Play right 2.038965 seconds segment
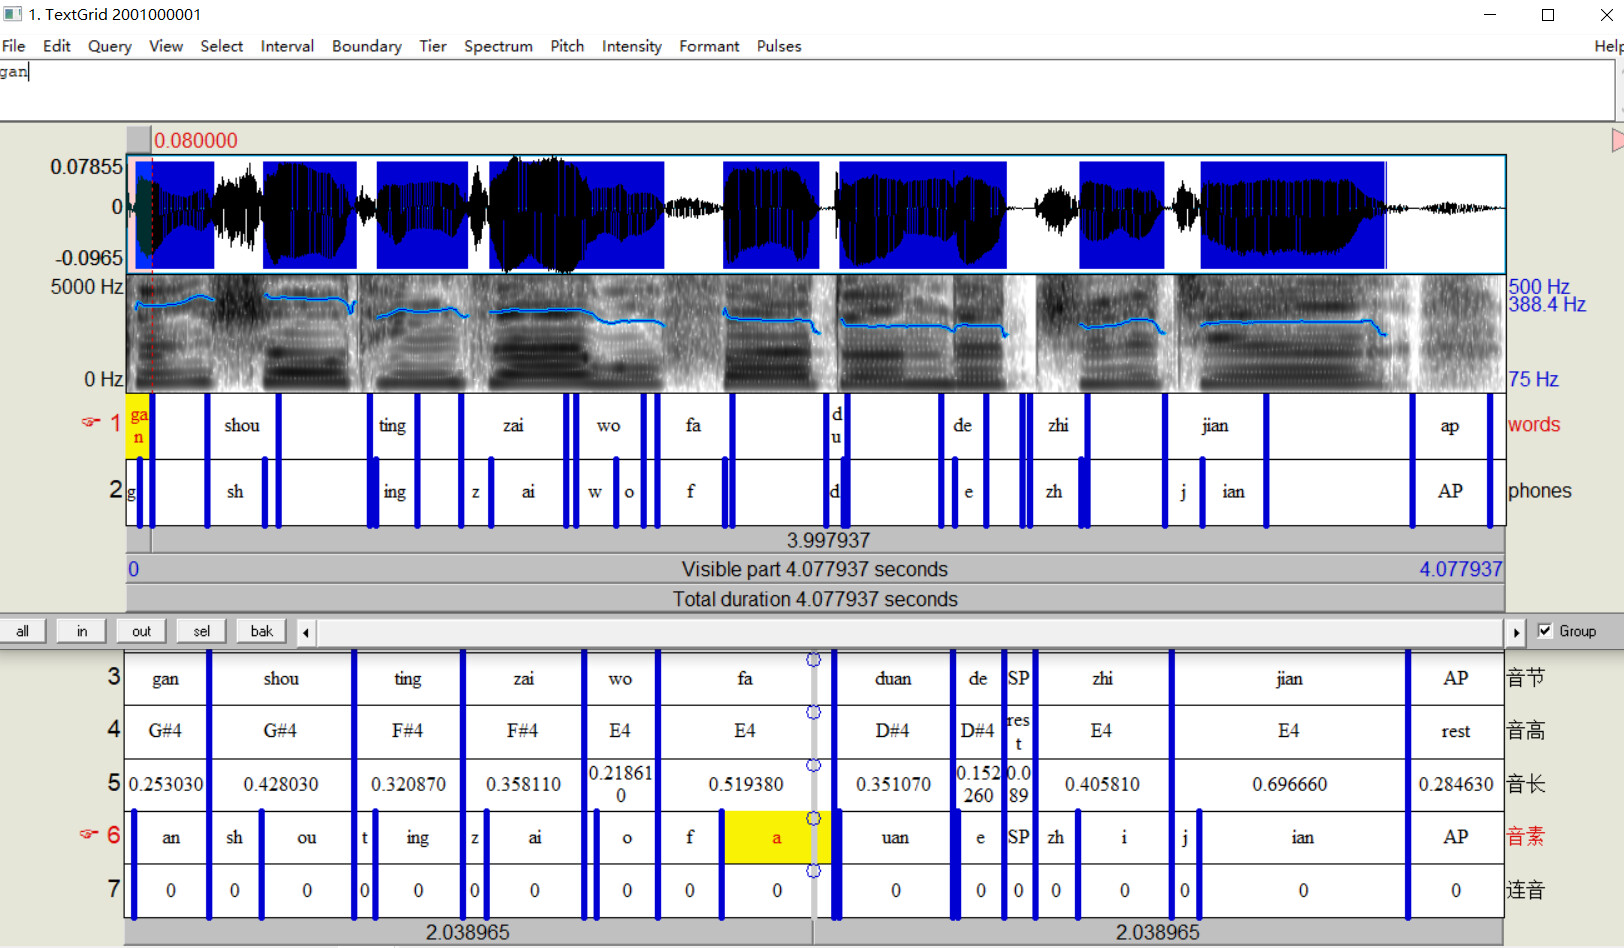 tap(1158, 933)
